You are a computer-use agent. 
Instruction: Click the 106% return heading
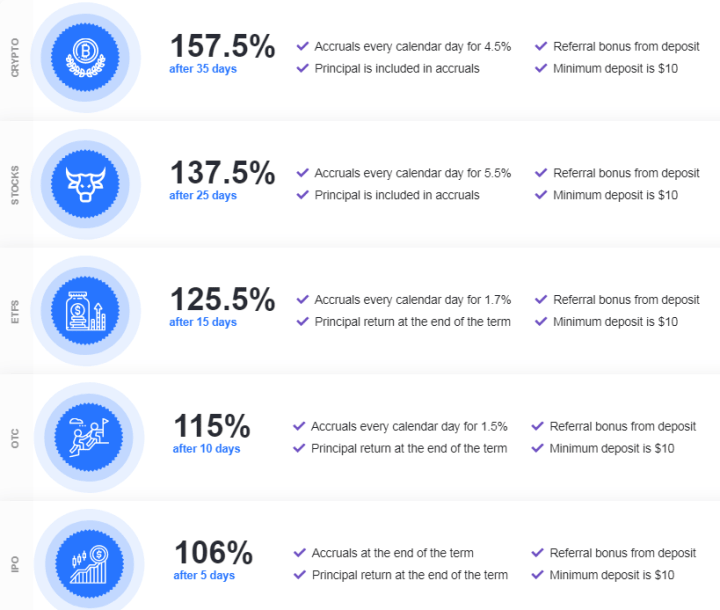(213, 552)
